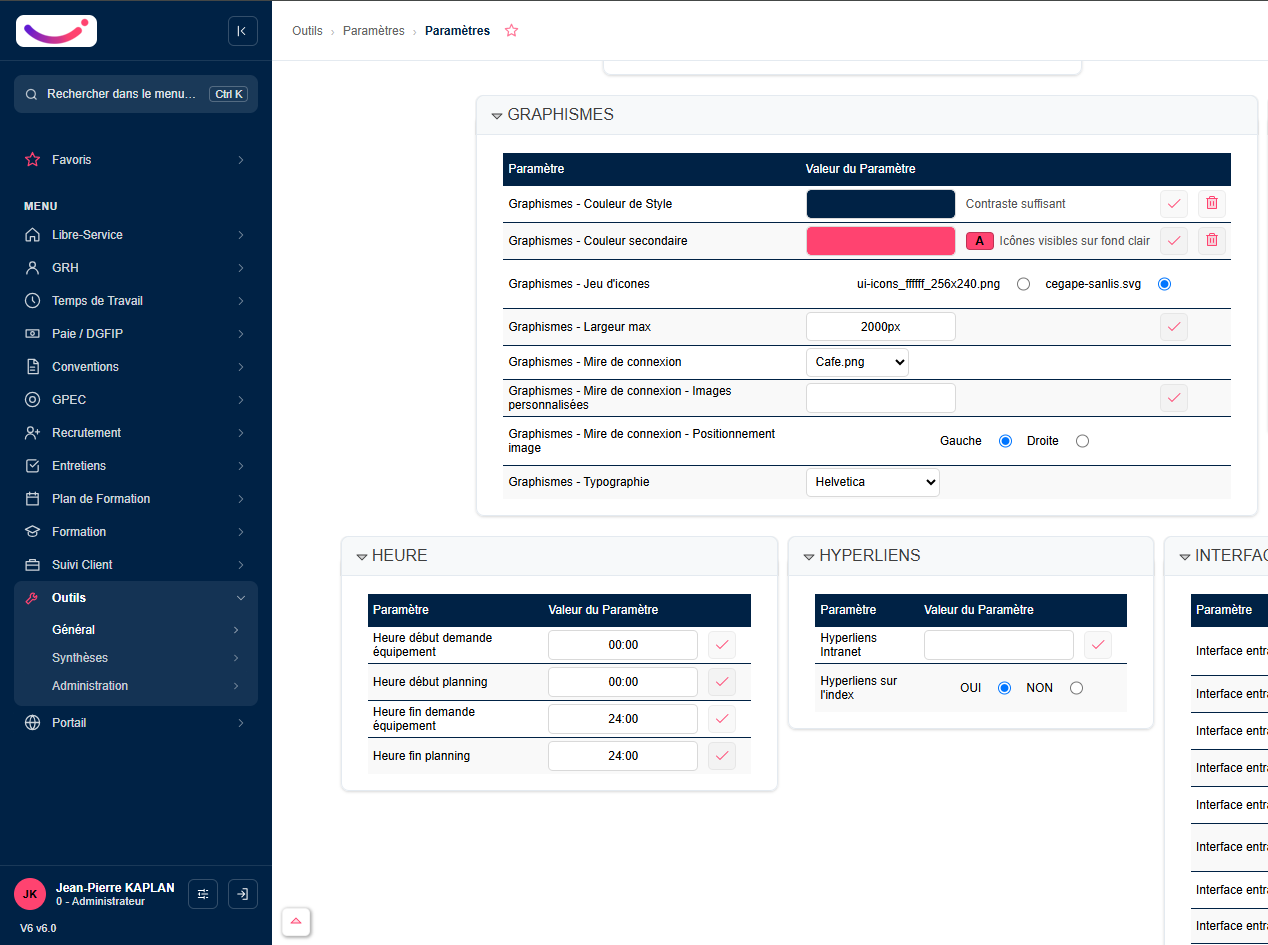
Task: Open the Temps de Travail menu
Action: point(136,301)
